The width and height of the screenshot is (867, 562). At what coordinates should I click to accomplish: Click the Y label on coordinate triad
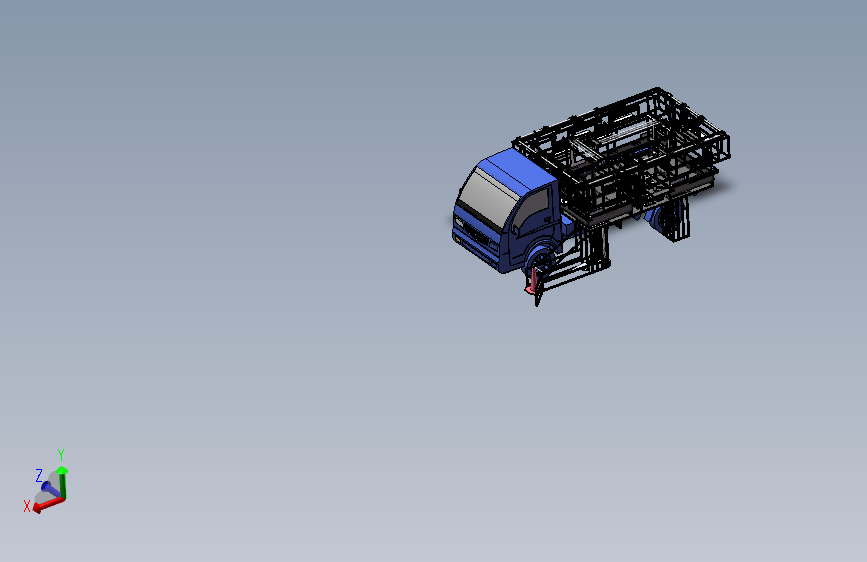click(61, 455)
